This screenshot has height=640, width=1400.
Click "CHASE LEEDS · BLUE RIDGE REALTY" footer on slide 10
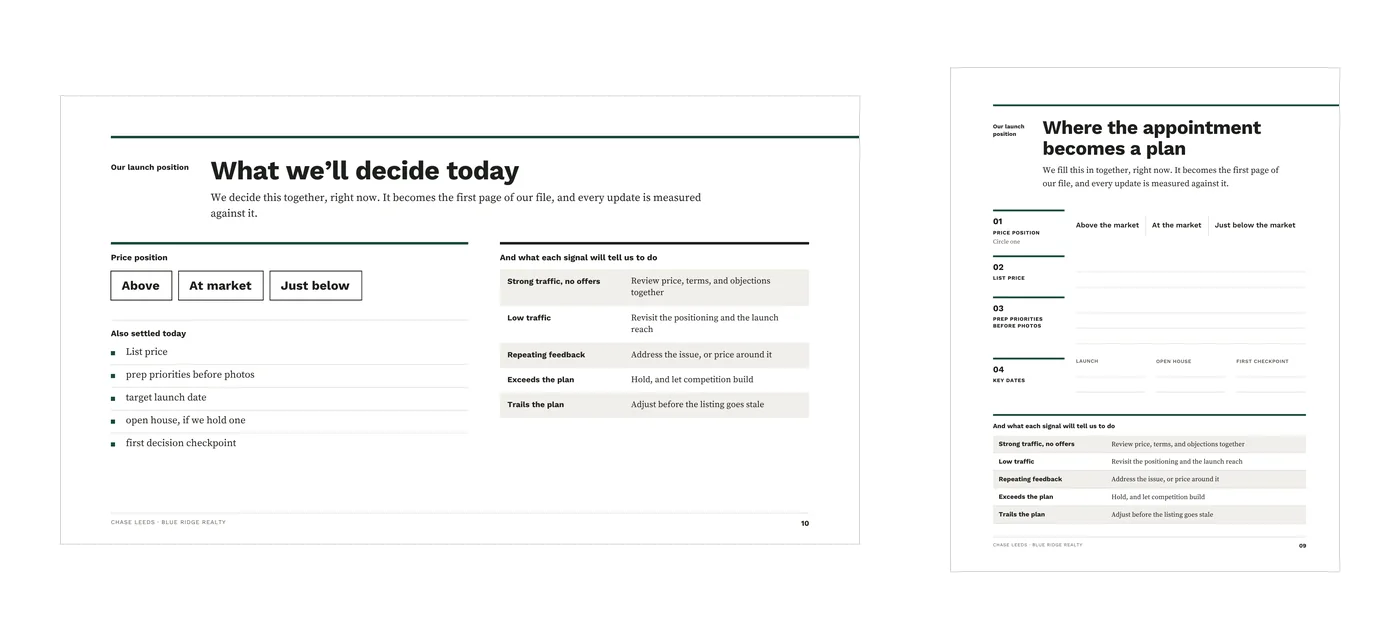point(168,522)
